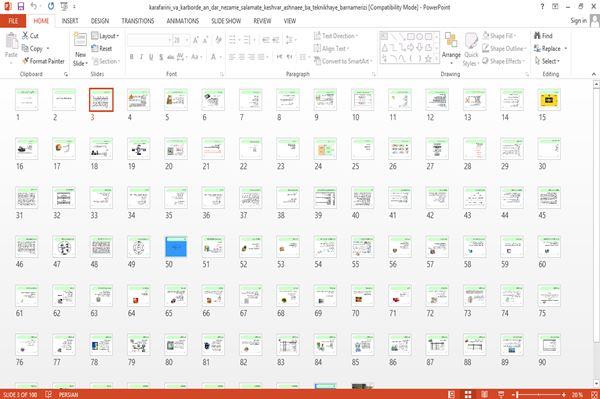The image size is (600, 399).
Task: Open the Arrange options
Action: (x=451, y=48)
